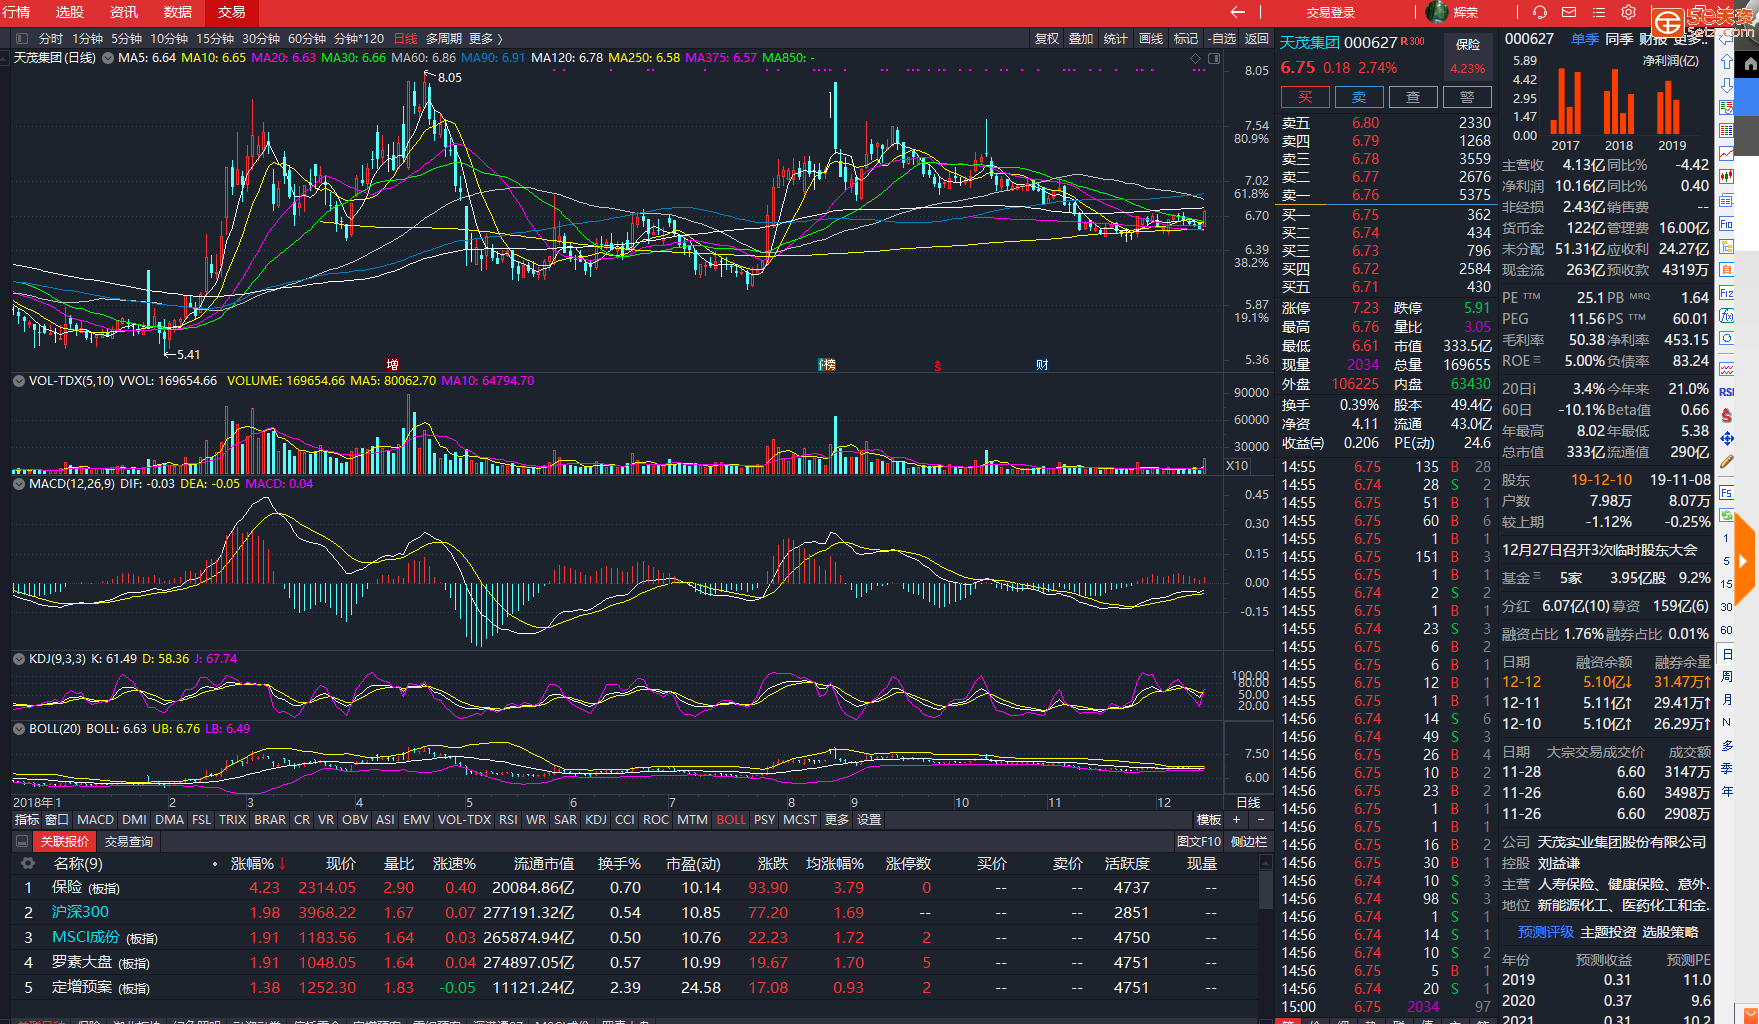Click the down arrow icon in right sidebar
Viewport: 1759px width, 1024px height.
click(1727, 84)
